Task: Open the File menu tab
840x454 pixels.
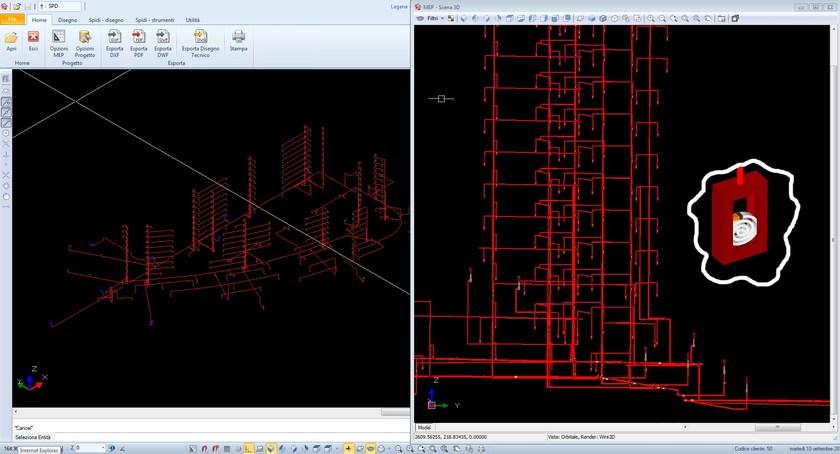Action: [12, 19]
